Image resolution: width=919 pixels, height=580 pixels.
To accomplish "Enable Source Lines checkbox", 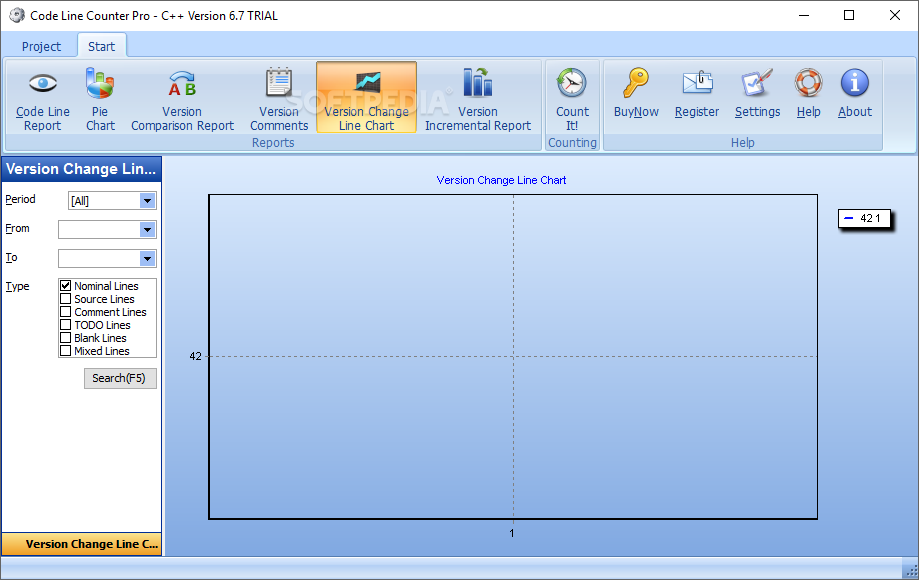I will coord(66,299).
